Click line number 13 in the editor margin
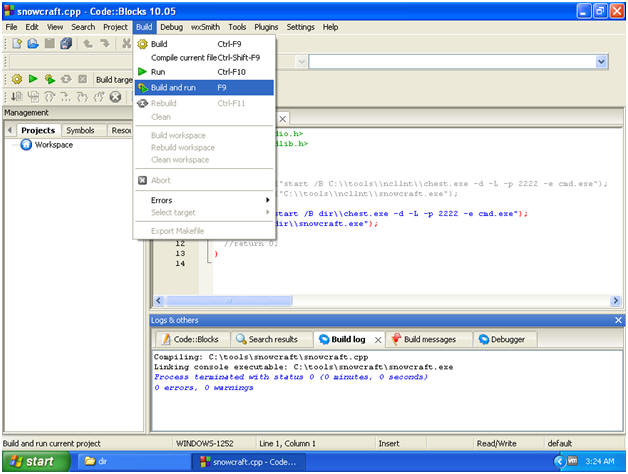The width and height of the screenshot is (628, 474). pos(180,253)
